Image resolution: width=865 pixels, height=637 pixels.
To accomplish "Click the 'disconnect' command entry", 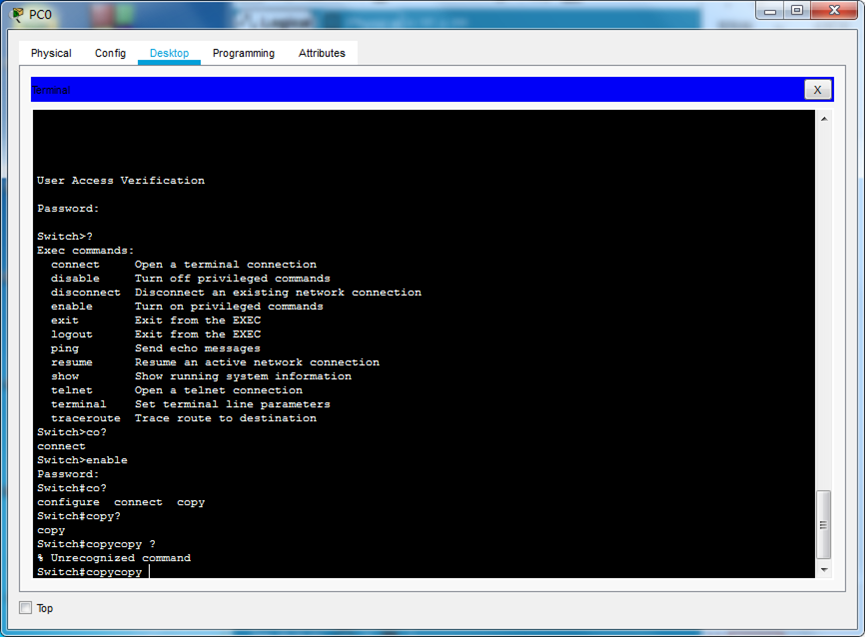I will coord(86,292).
